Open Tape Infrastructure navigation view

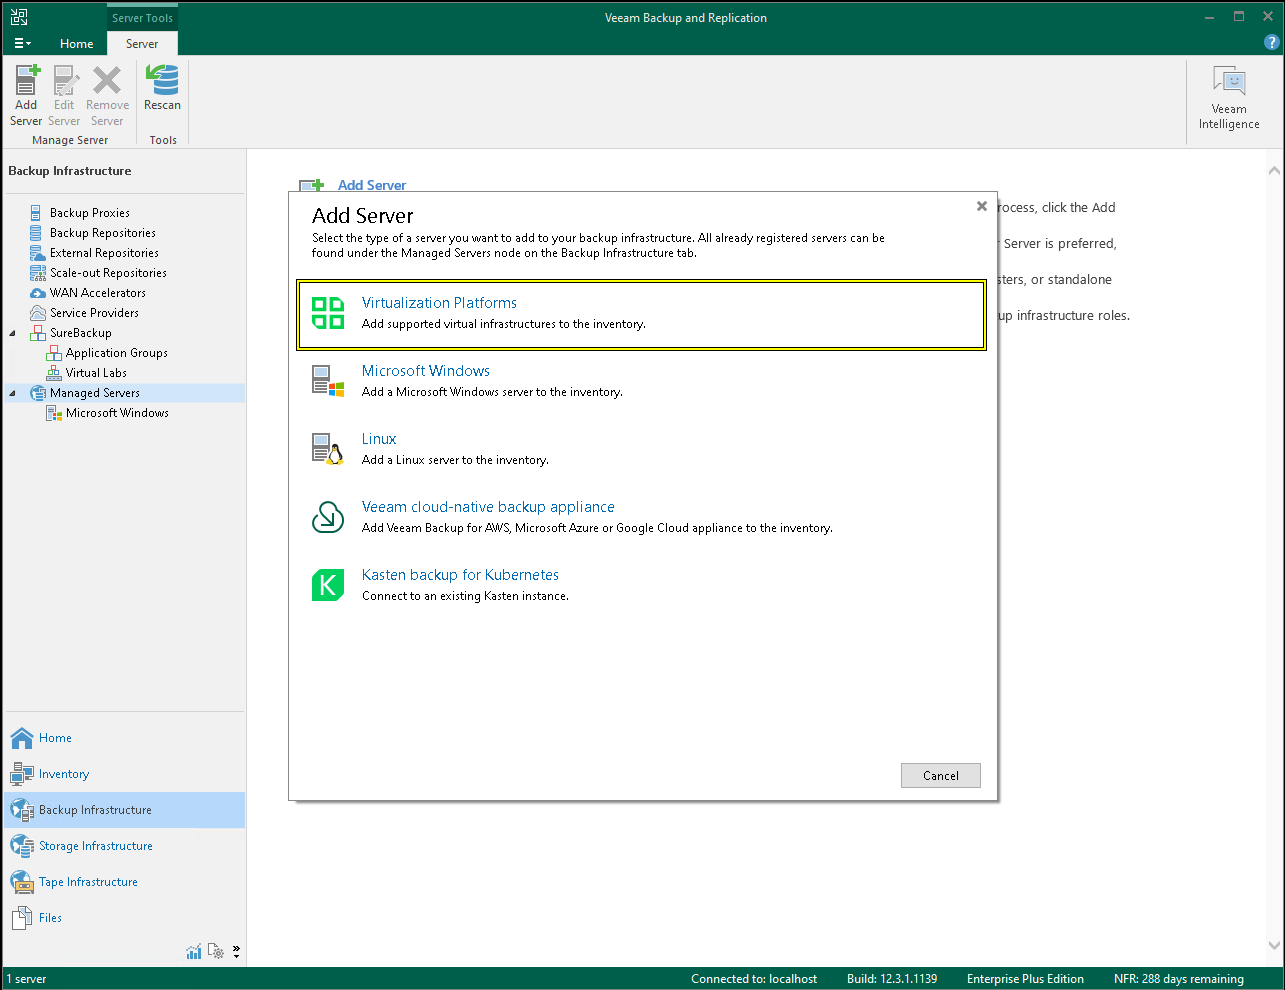(88, 882)
